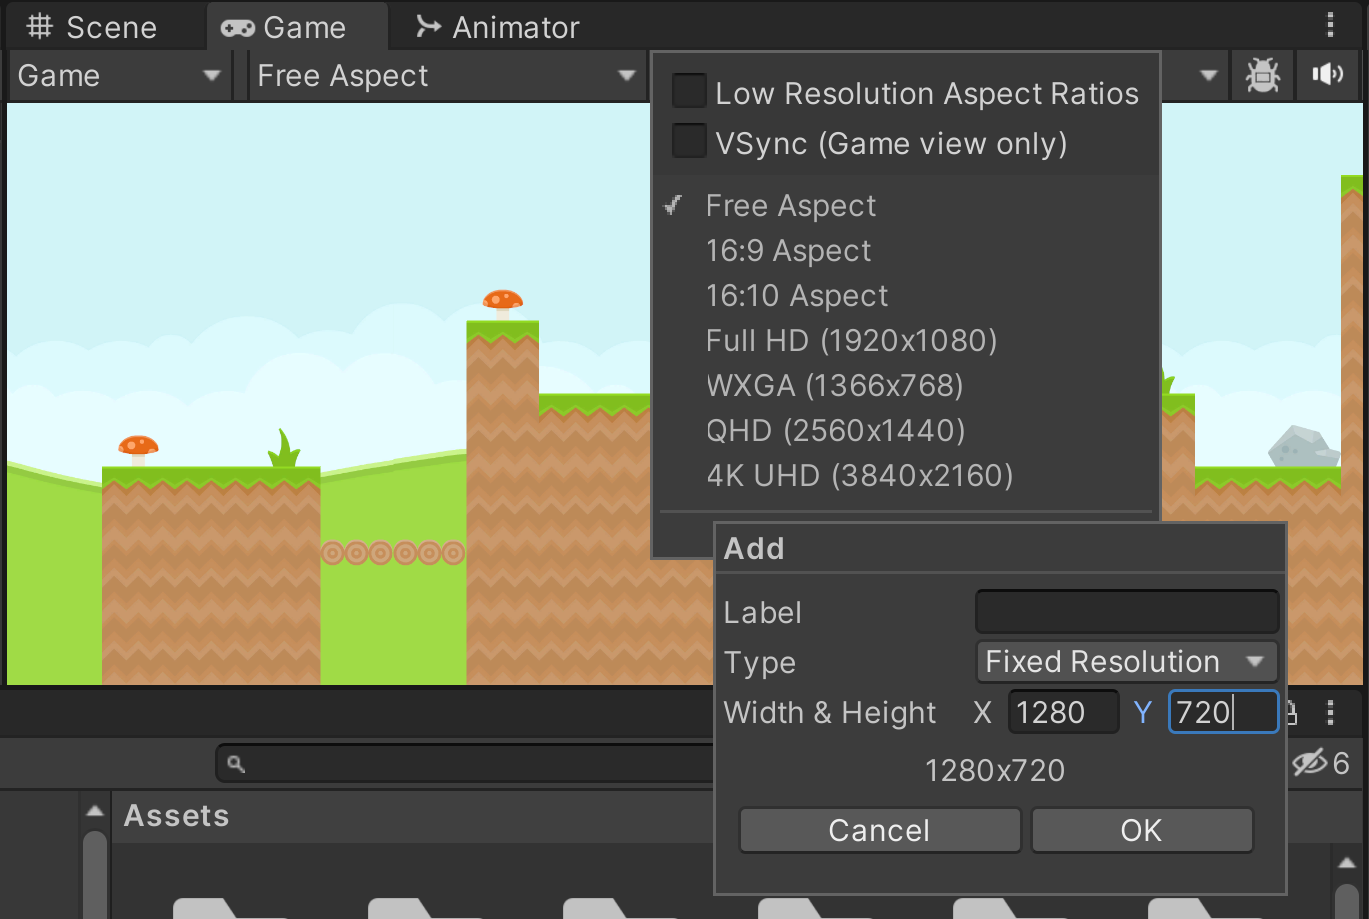
Task: Click the magnifier search icon
Action: click(236, 764)
